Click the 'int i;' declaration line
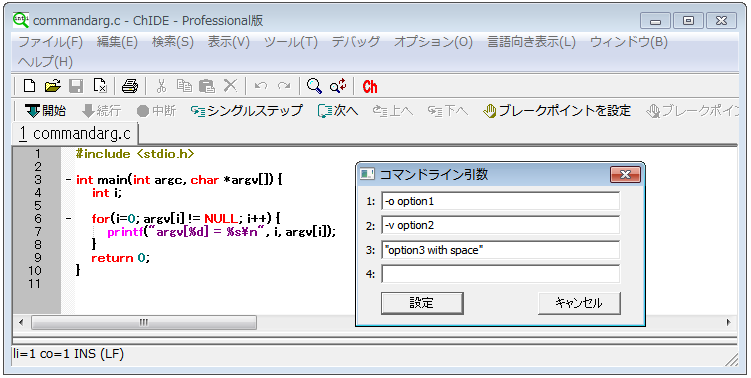Screen dimensions: 751x378 click(x=107, y=193)
